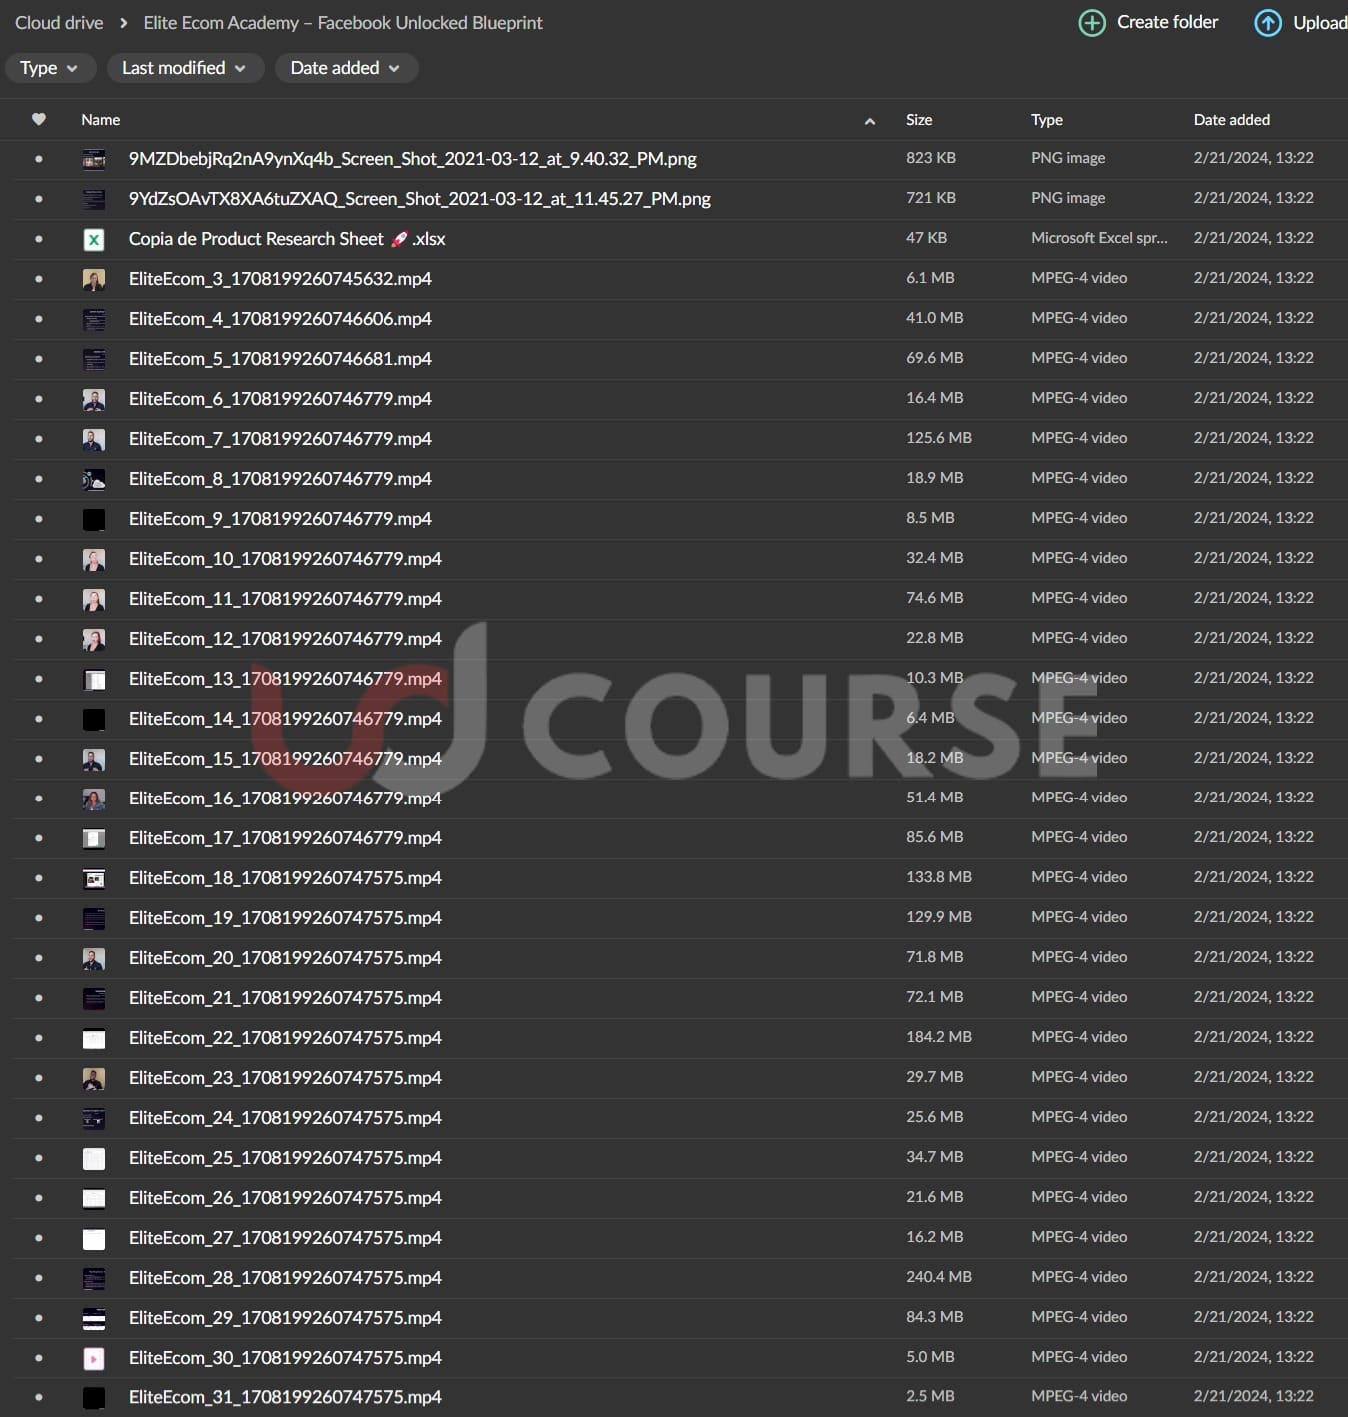Click the Name column sort arrow
The image size is (1348, 1417).
869,121
